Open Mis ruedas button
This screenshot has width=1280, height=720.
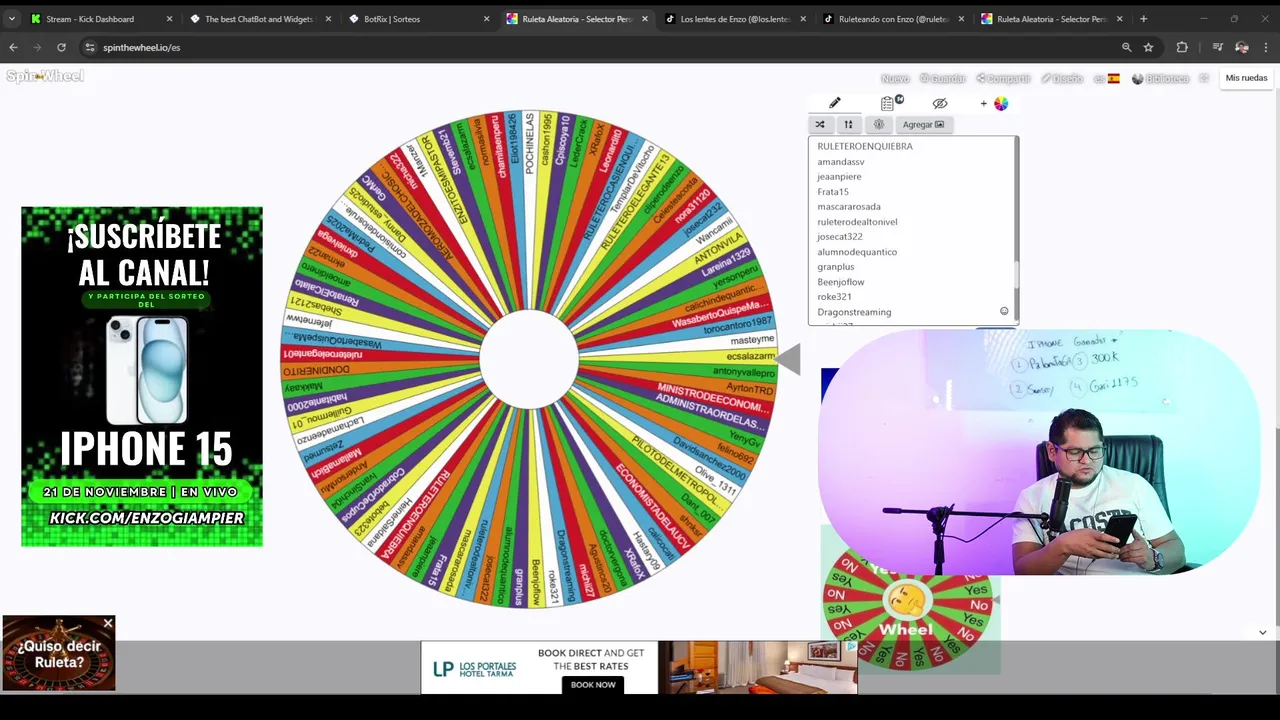(x=1246, y=78)
